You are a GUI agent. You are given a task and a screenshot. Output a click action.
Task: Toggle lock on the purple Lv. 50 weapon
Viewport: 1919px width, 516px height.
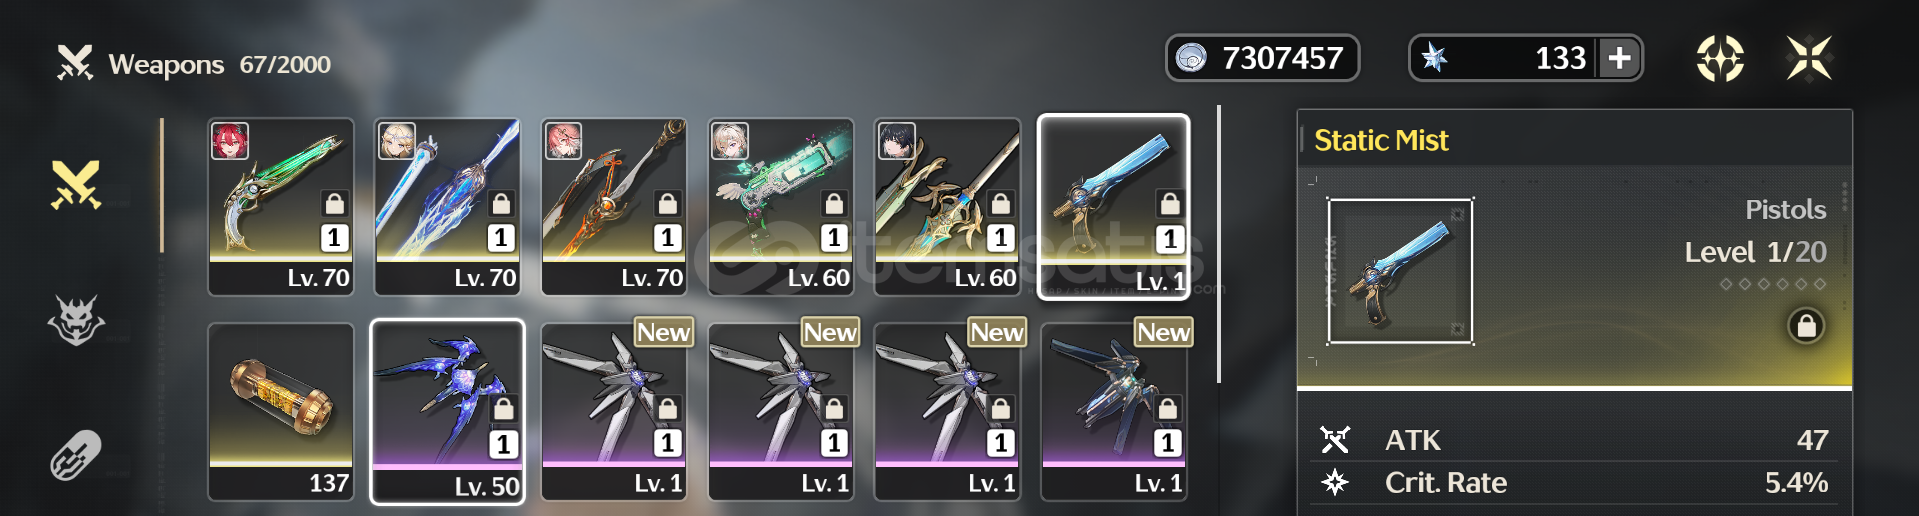coord(503,408)
